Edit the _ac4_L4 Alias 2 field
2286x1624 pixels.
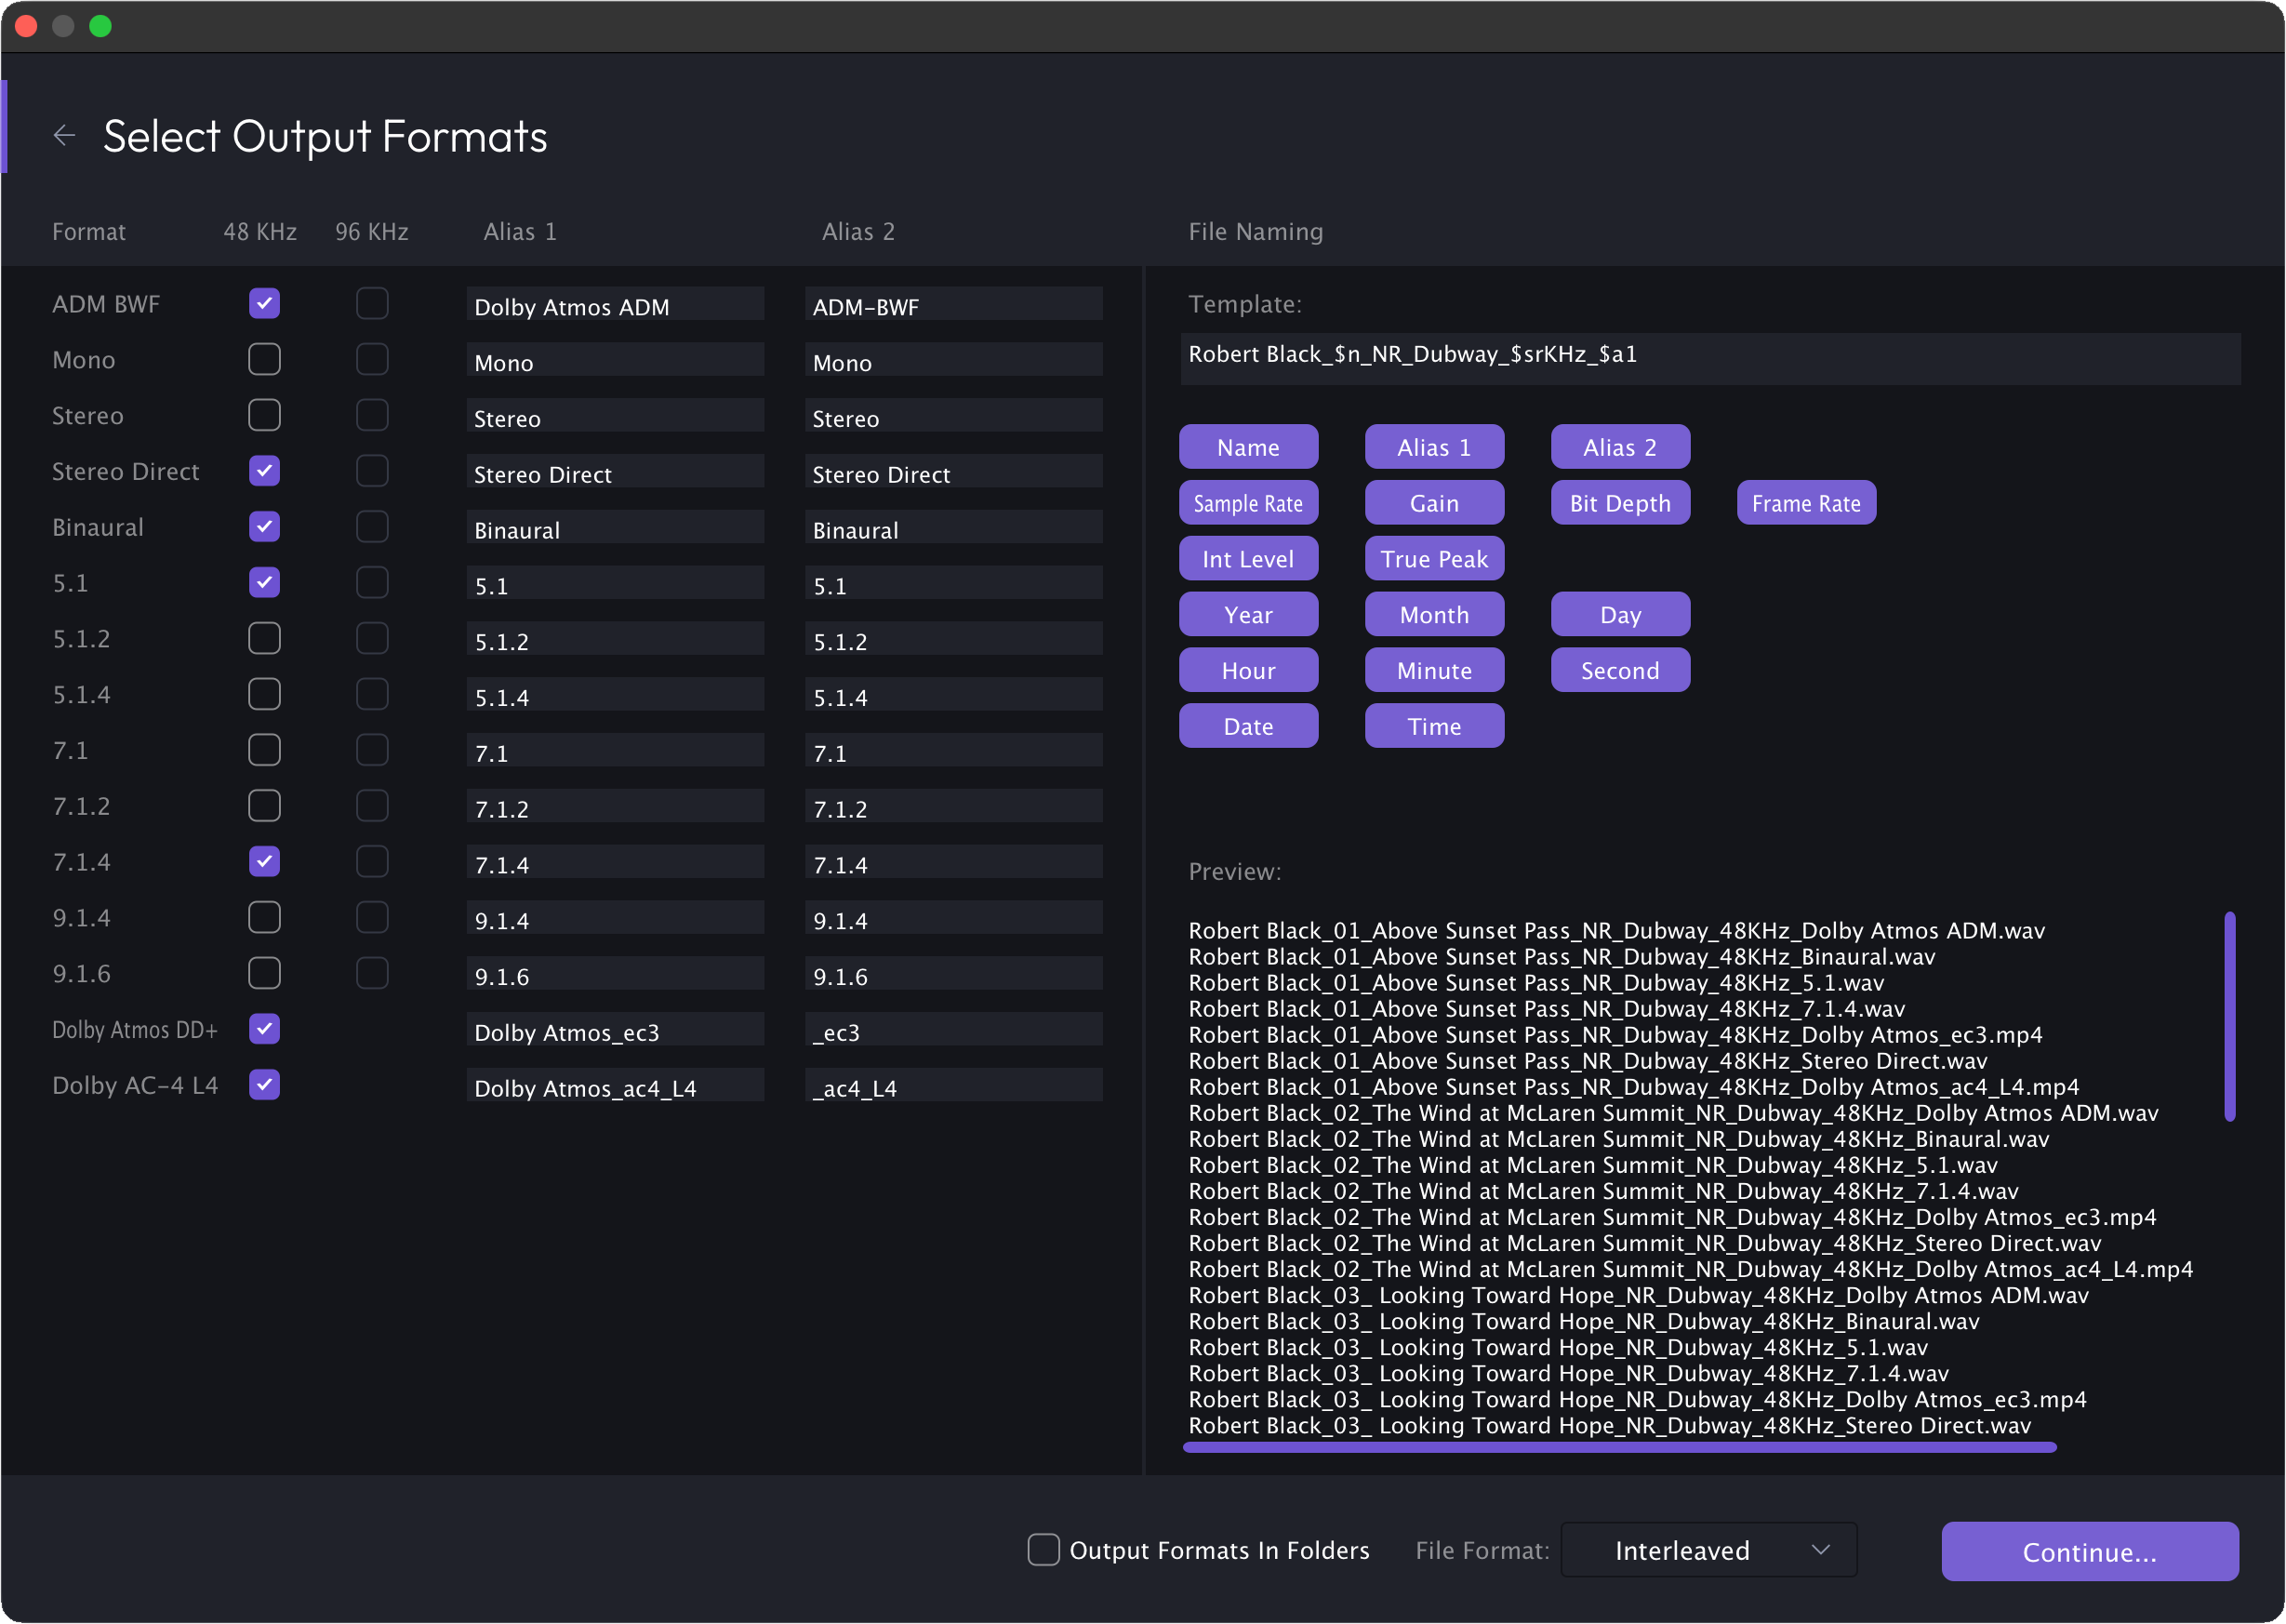[x=954, y=1087]
